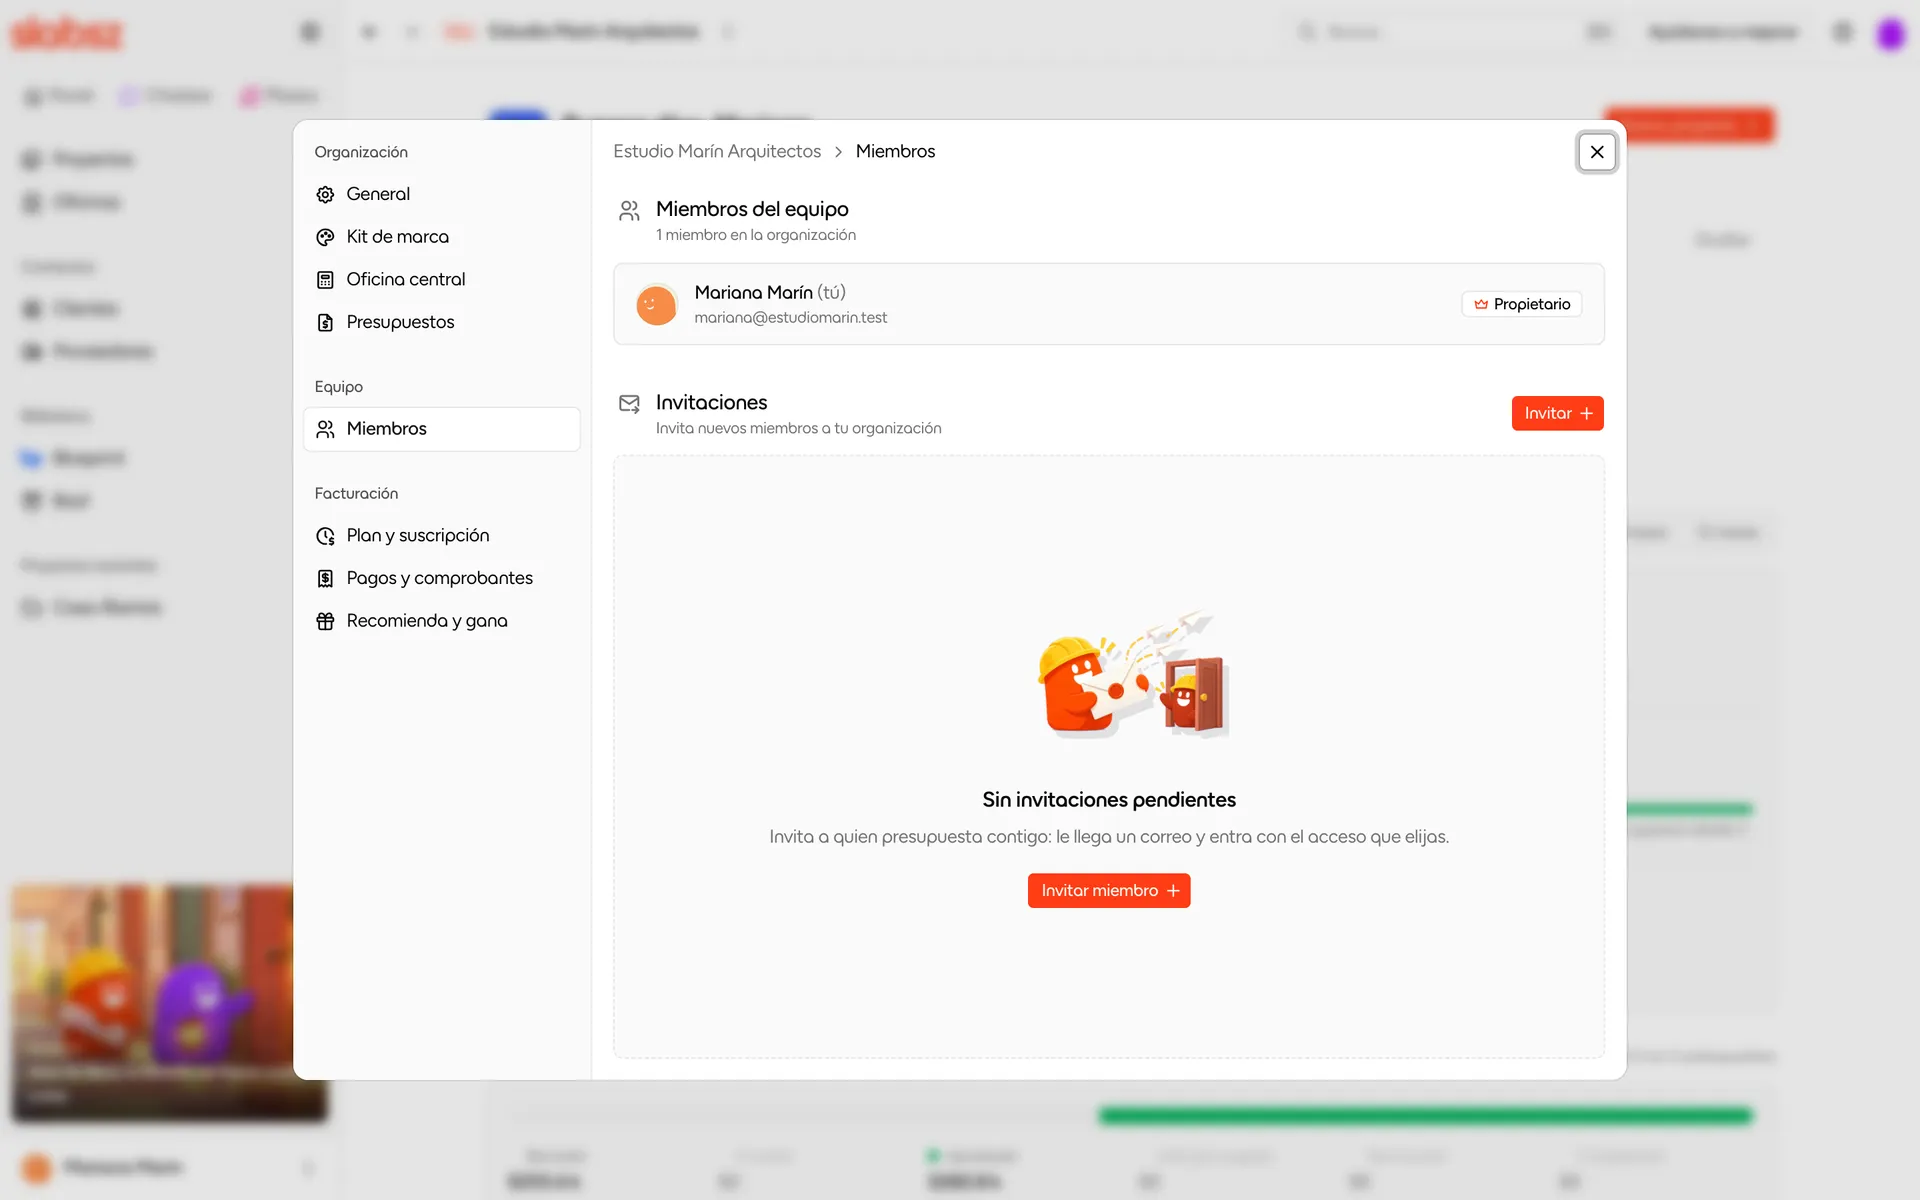Image resolution: width=1920 pixels, height=1200 pixels.
Task: Open Kit de marca settings
Action: tap(441, 237)
